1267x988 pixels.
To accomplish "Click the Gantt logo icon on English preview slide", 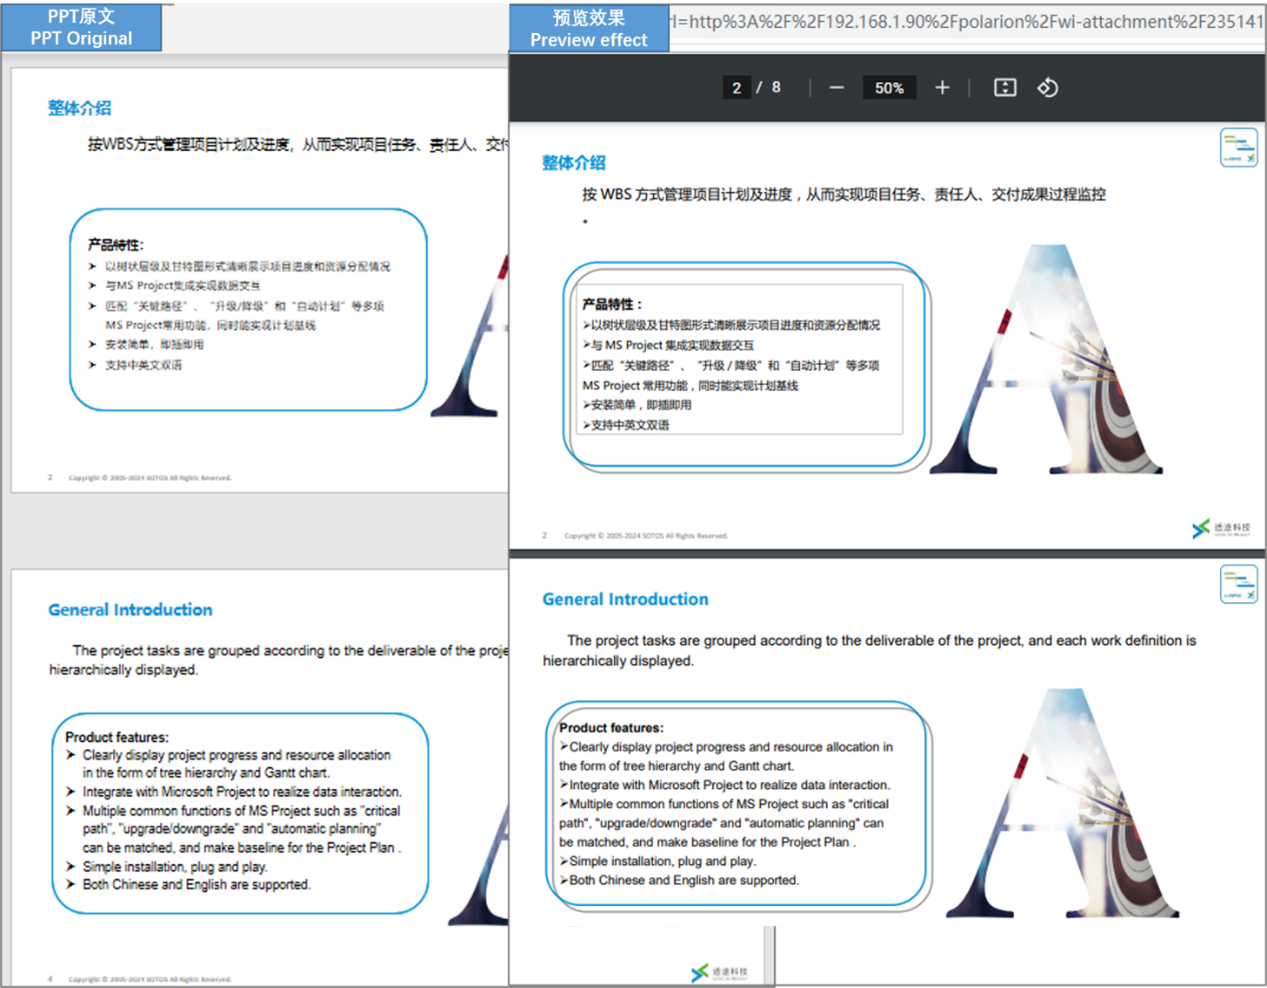I will pos(1238,584).
